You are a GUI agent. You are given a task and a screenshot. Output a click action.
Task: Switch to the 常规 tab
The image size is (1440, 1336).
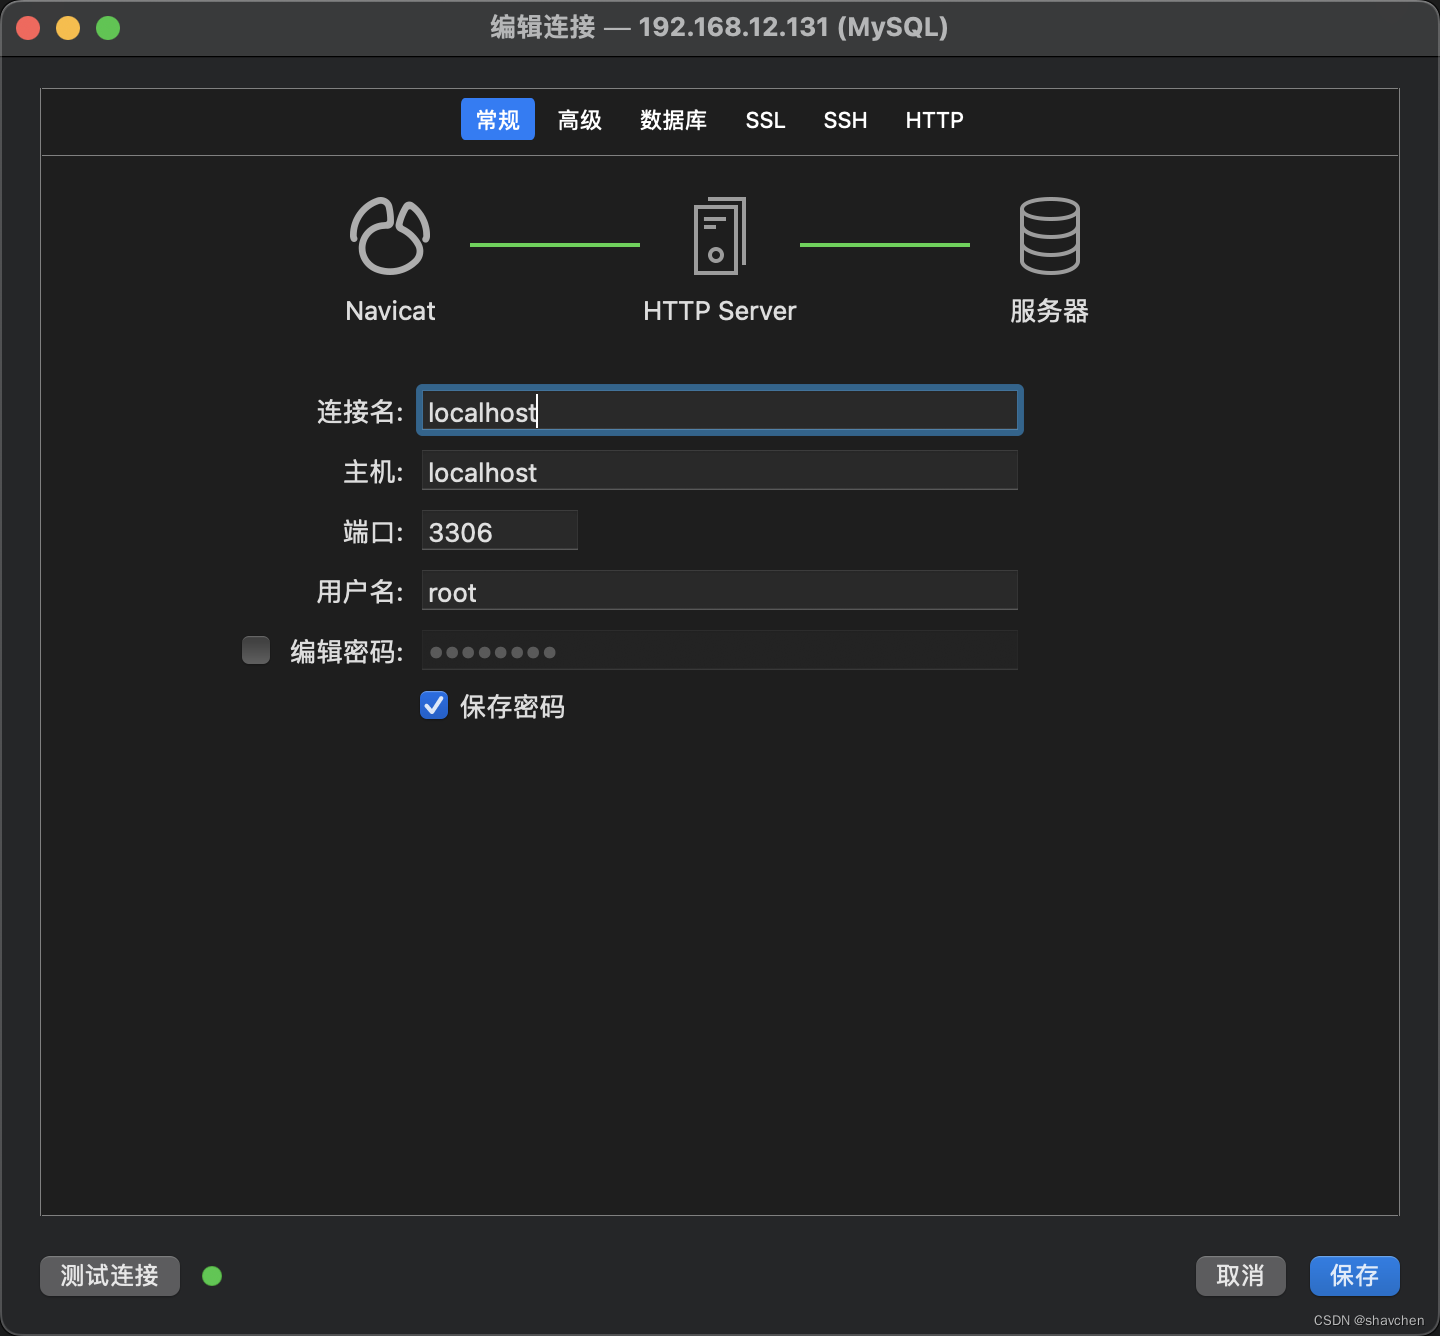coord(498,119)
